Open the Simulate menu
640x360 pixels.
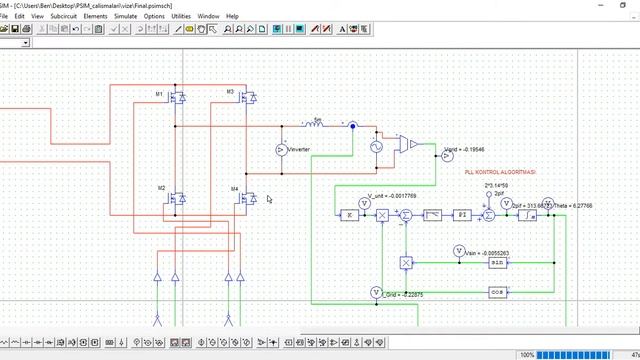coord(125,16)
